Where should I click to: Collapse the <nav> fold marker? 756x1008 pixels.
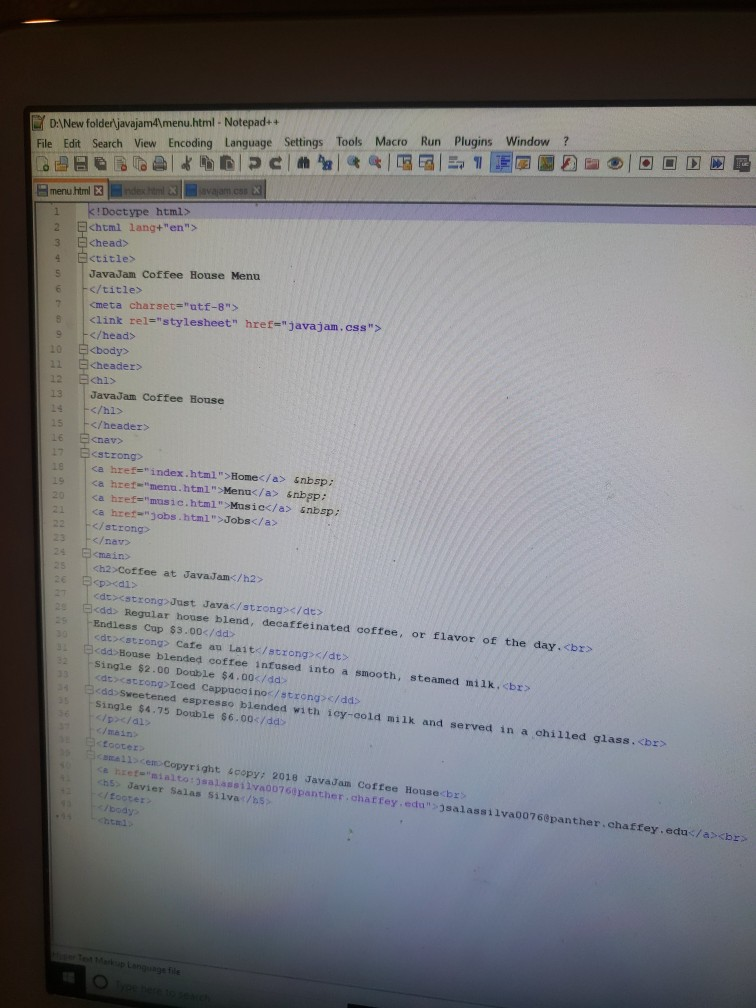(x=85, y=438)
